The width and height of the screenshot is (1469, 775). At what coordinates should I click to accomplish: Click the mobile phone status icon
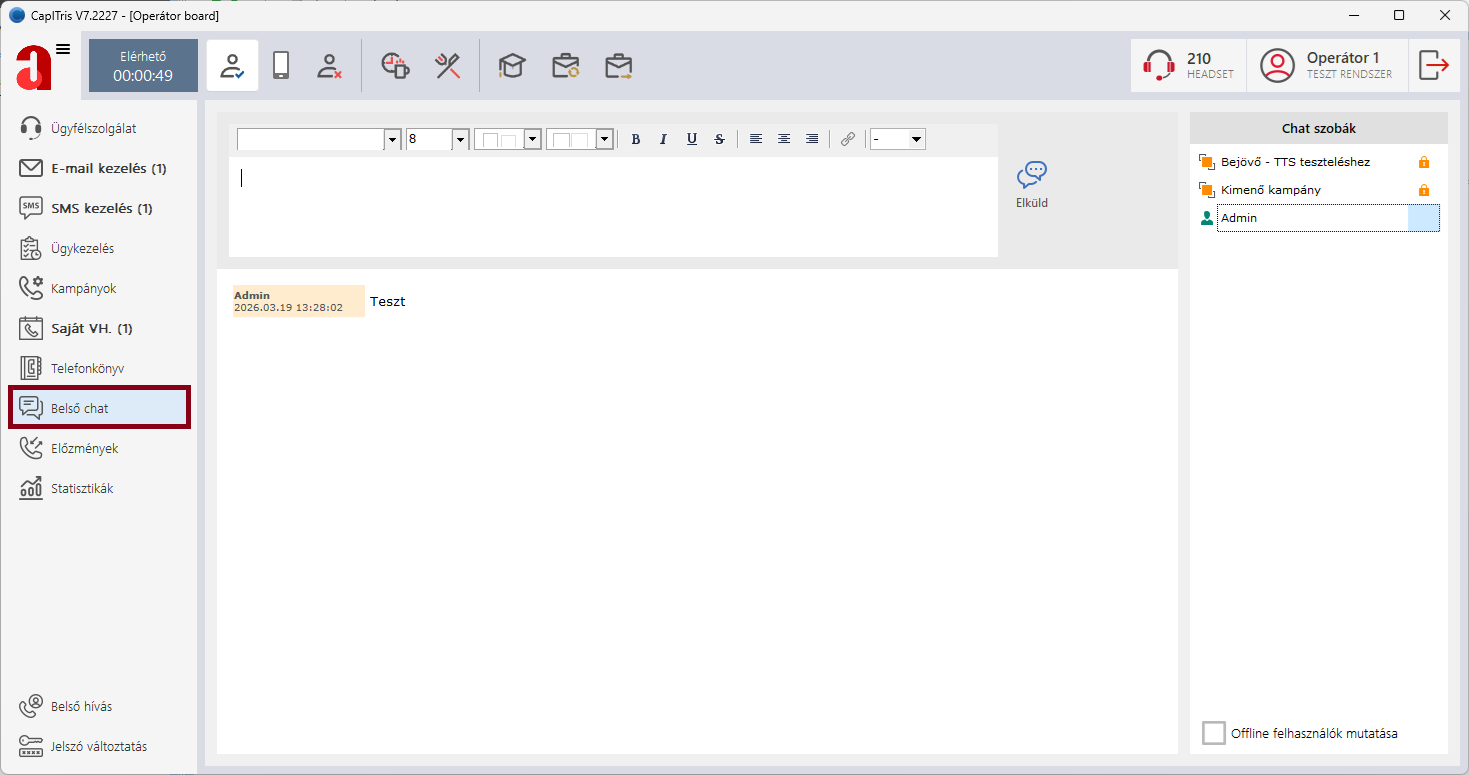[x=281, y=66]
